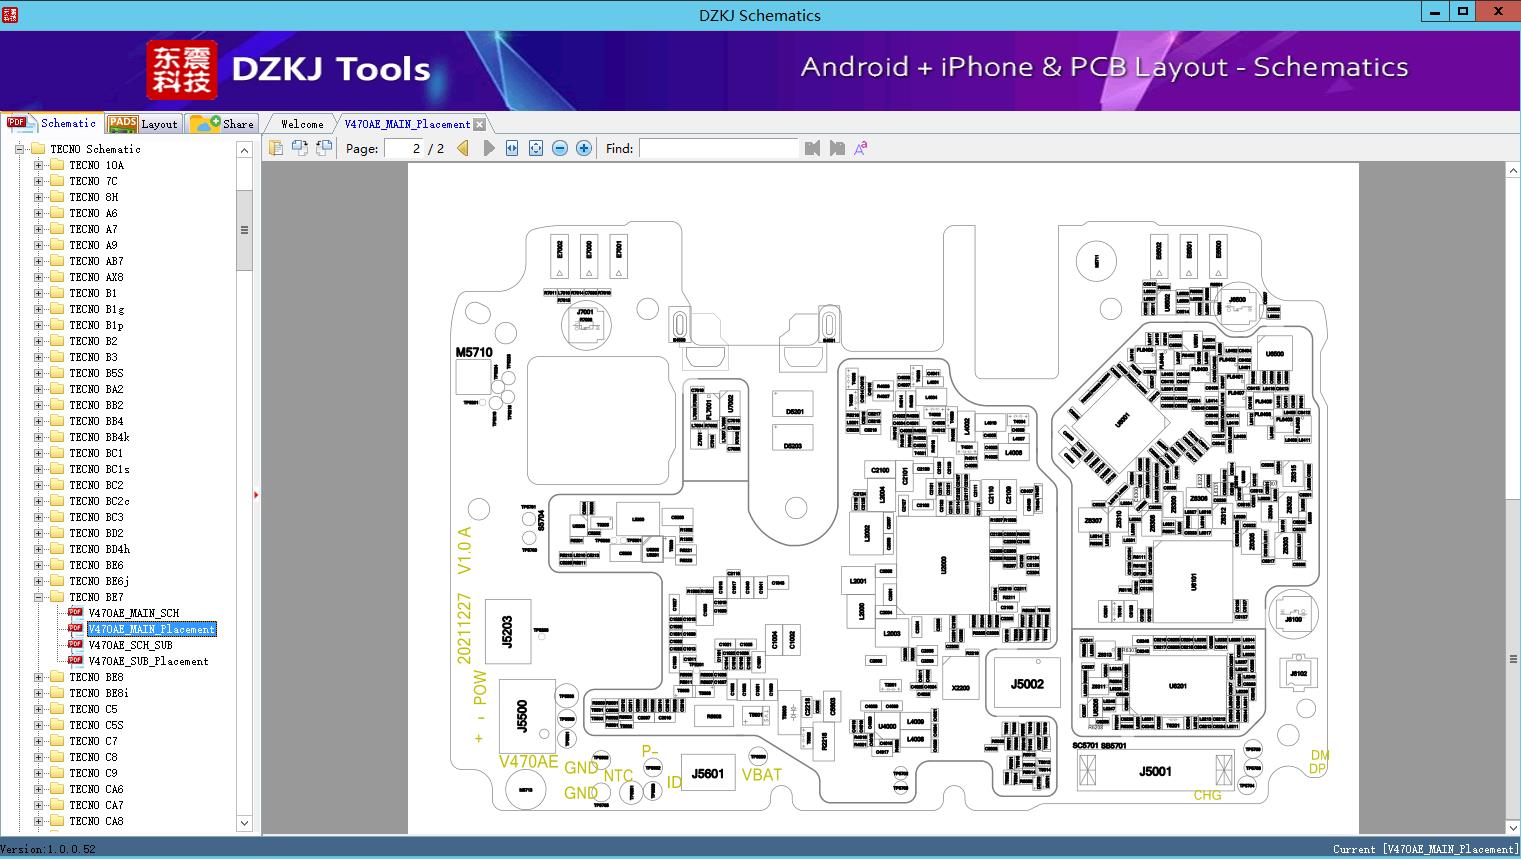Collapse the TECNO BE7 folder
This screenshot has height=859, width=1521.
pyautogui.click(x=39, y=597)
